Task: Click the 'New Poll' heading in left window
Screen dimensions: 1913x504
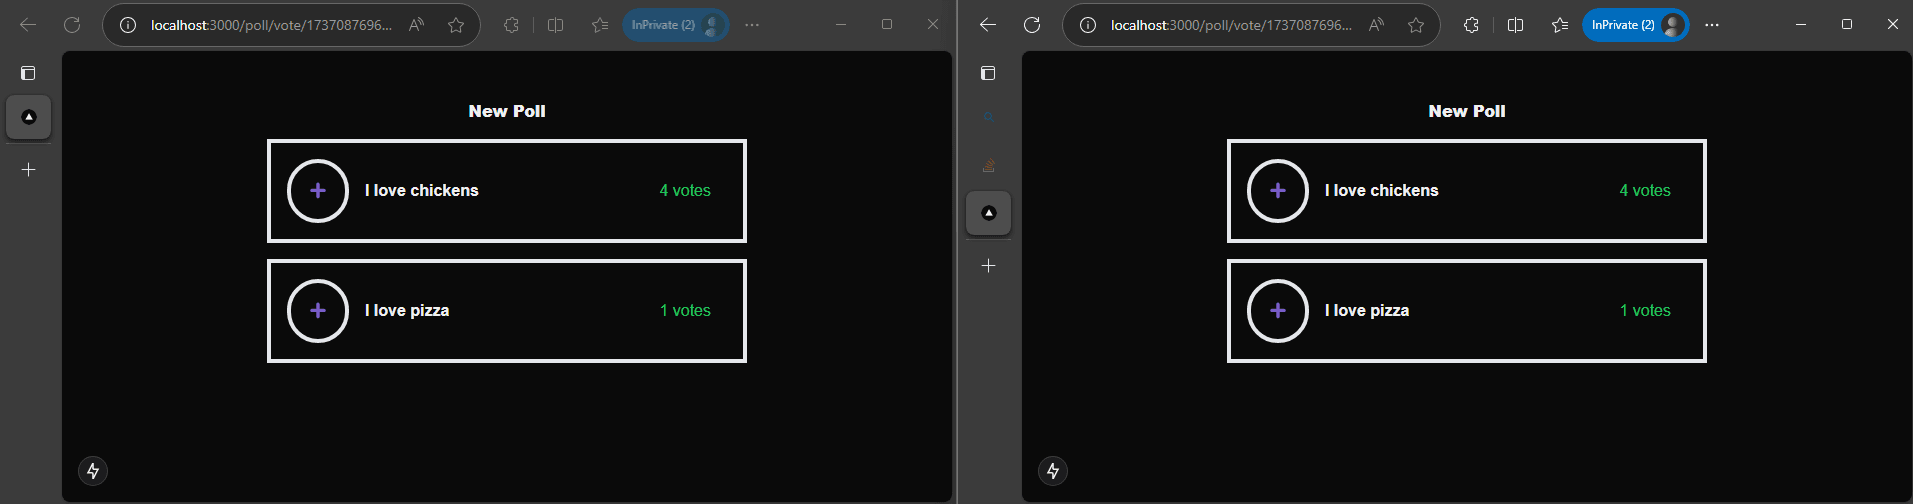Action: coord(507,111)
